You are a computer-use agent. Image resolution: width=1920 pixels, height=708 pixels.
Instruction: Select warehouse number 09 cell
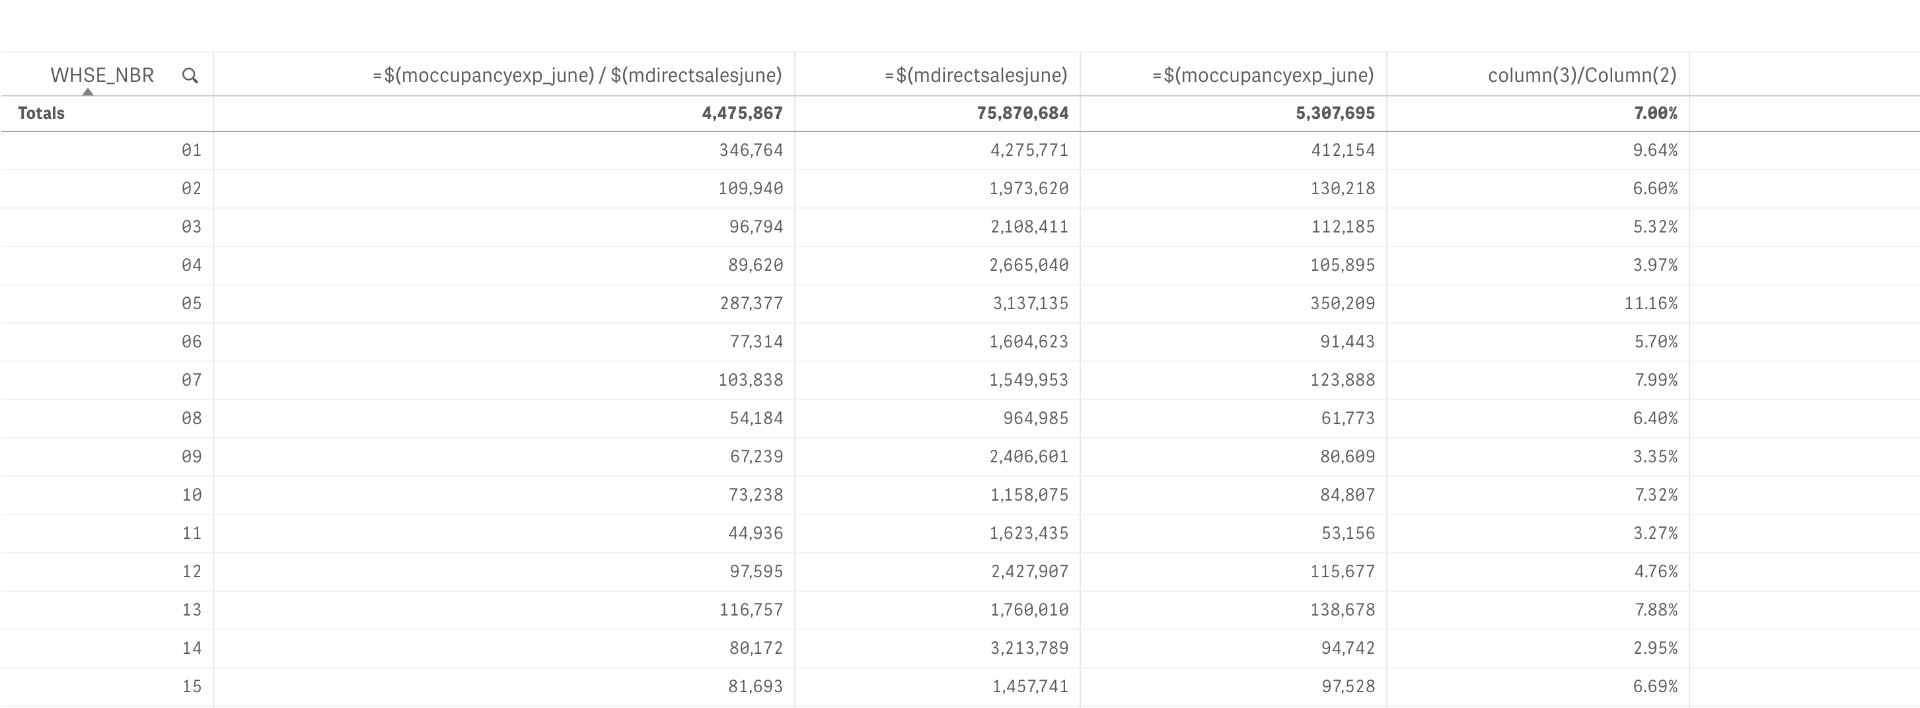pyautogui.click(x=191, y=457)
